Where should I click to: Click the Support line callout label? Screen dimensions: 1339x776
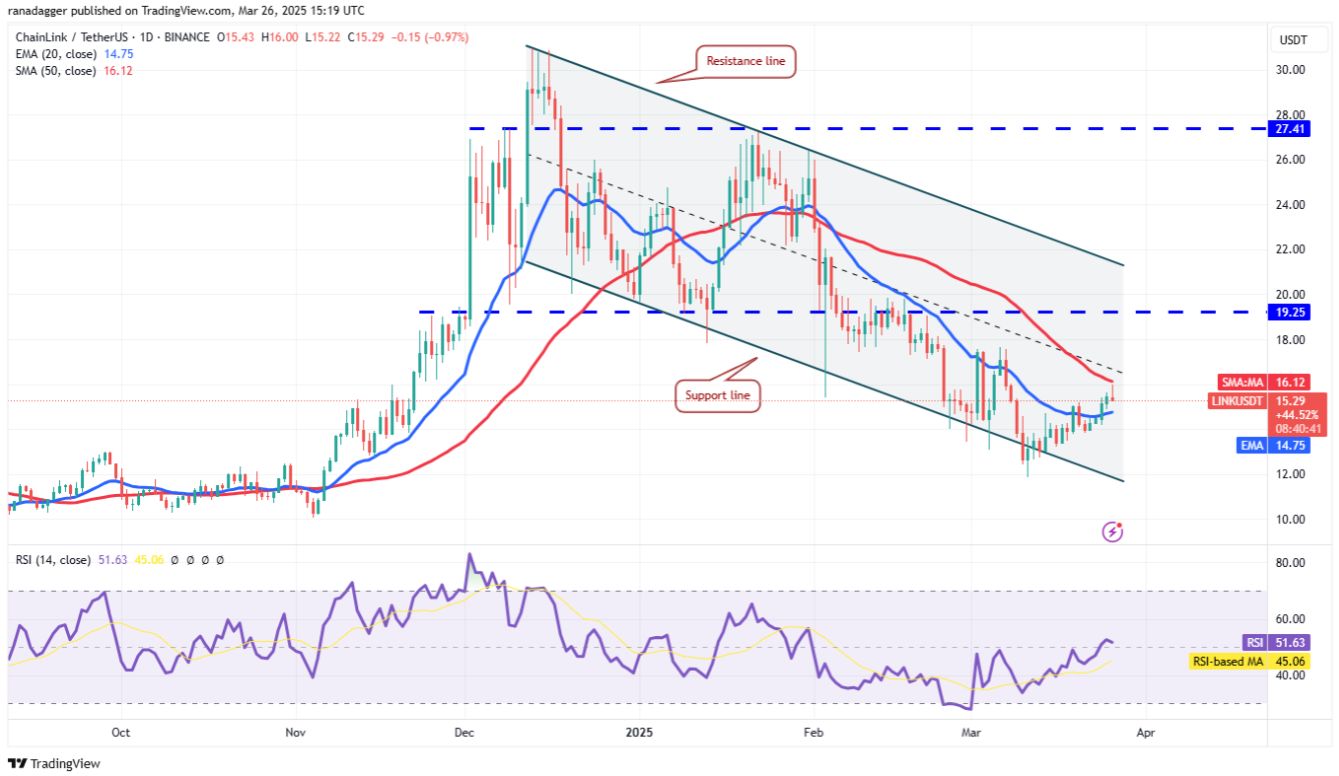point(718,396)
